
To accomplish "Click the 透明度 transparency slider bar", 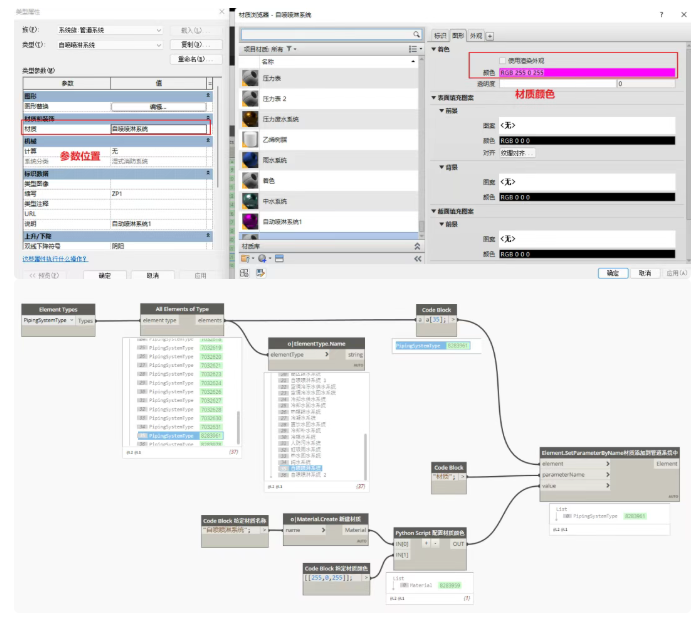I will 558,84.
